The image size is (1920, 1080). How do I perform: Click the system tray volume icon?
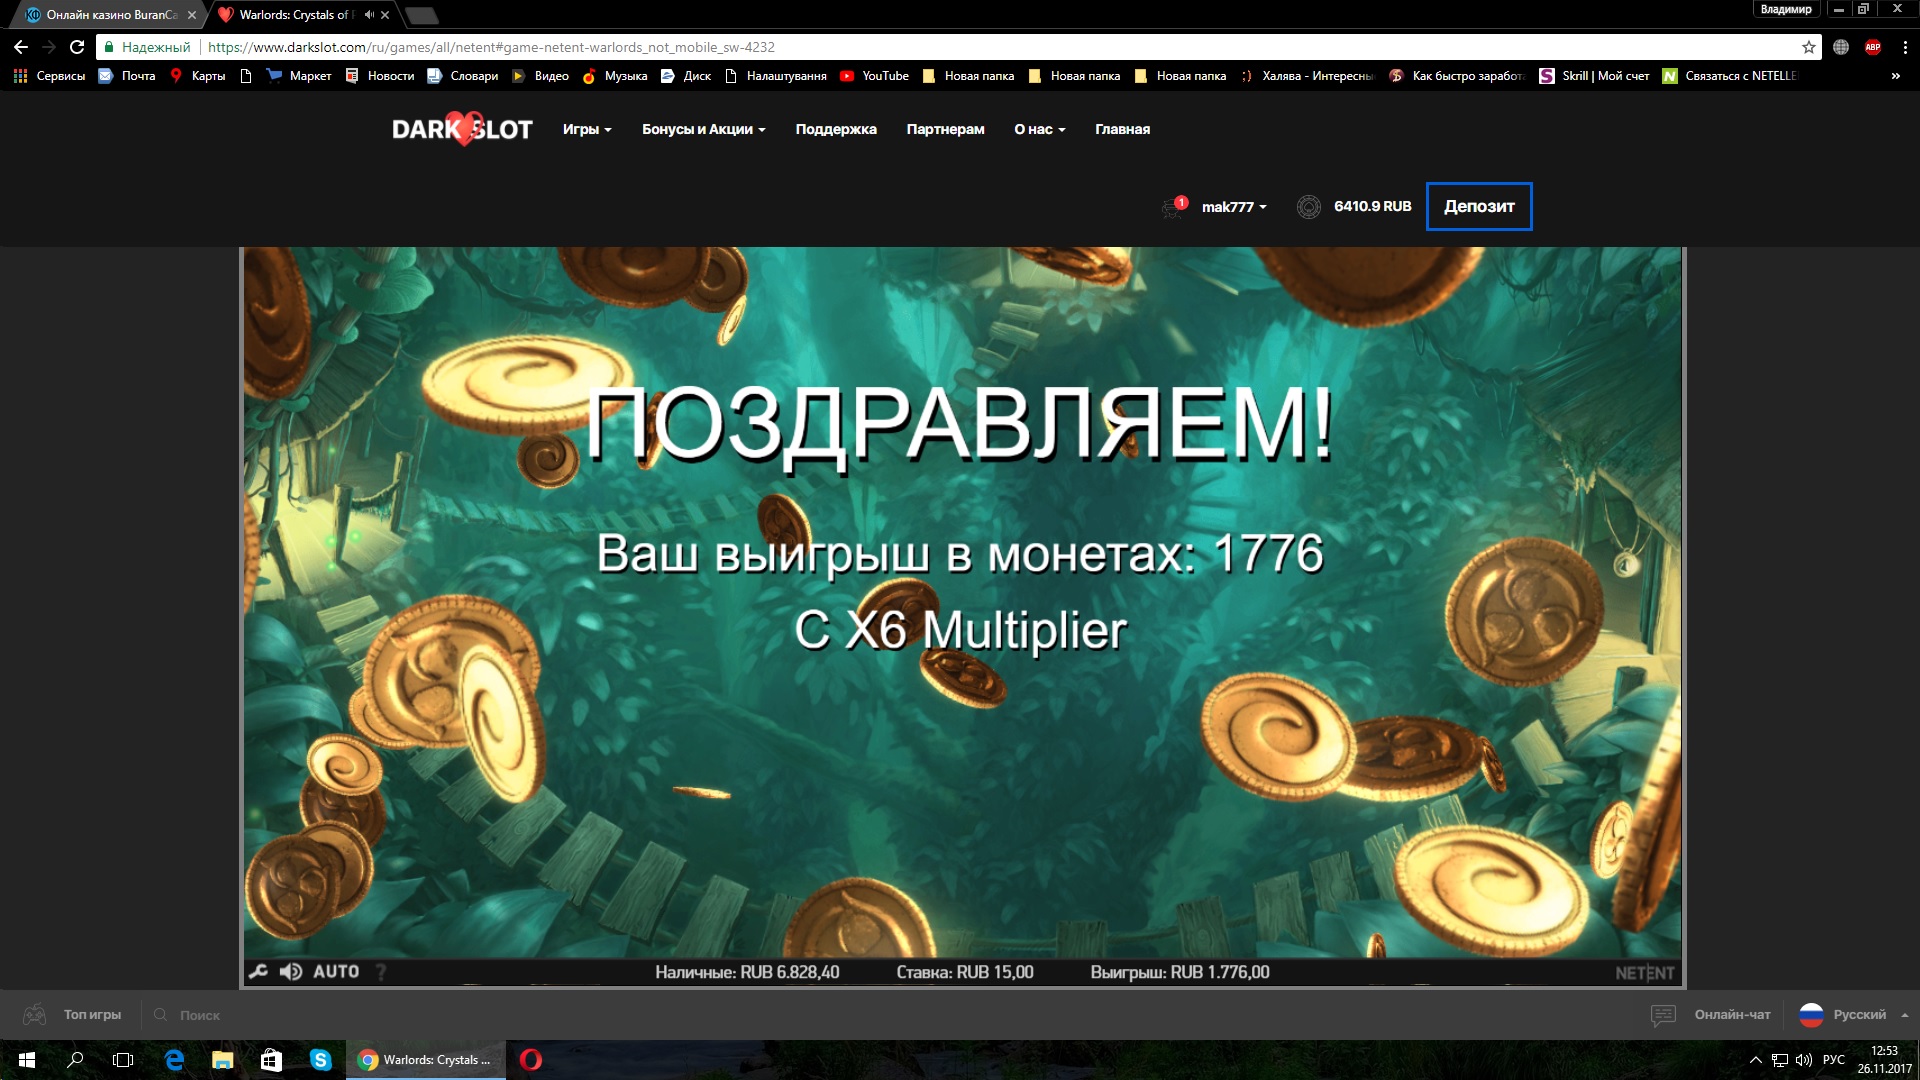tap(1804, 1060)
